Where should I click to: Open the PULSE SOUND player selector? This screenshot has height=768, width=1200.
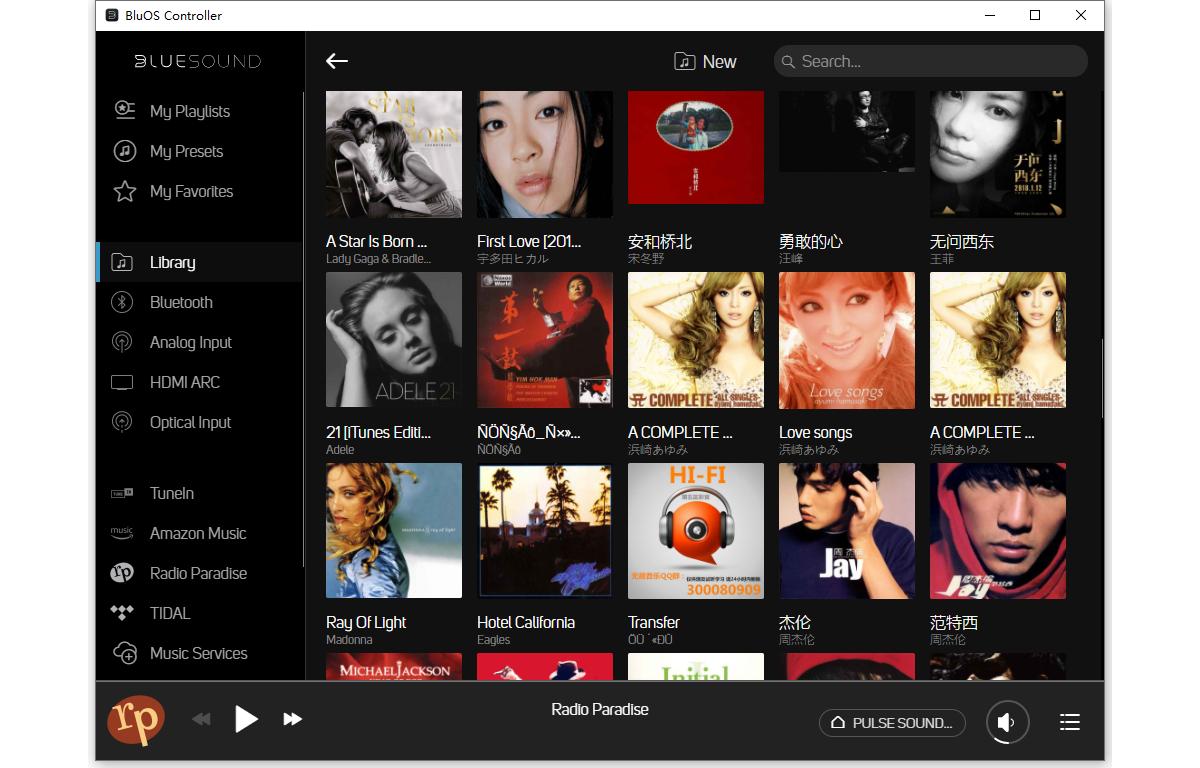pyautogui.click(x=892, y=723)
